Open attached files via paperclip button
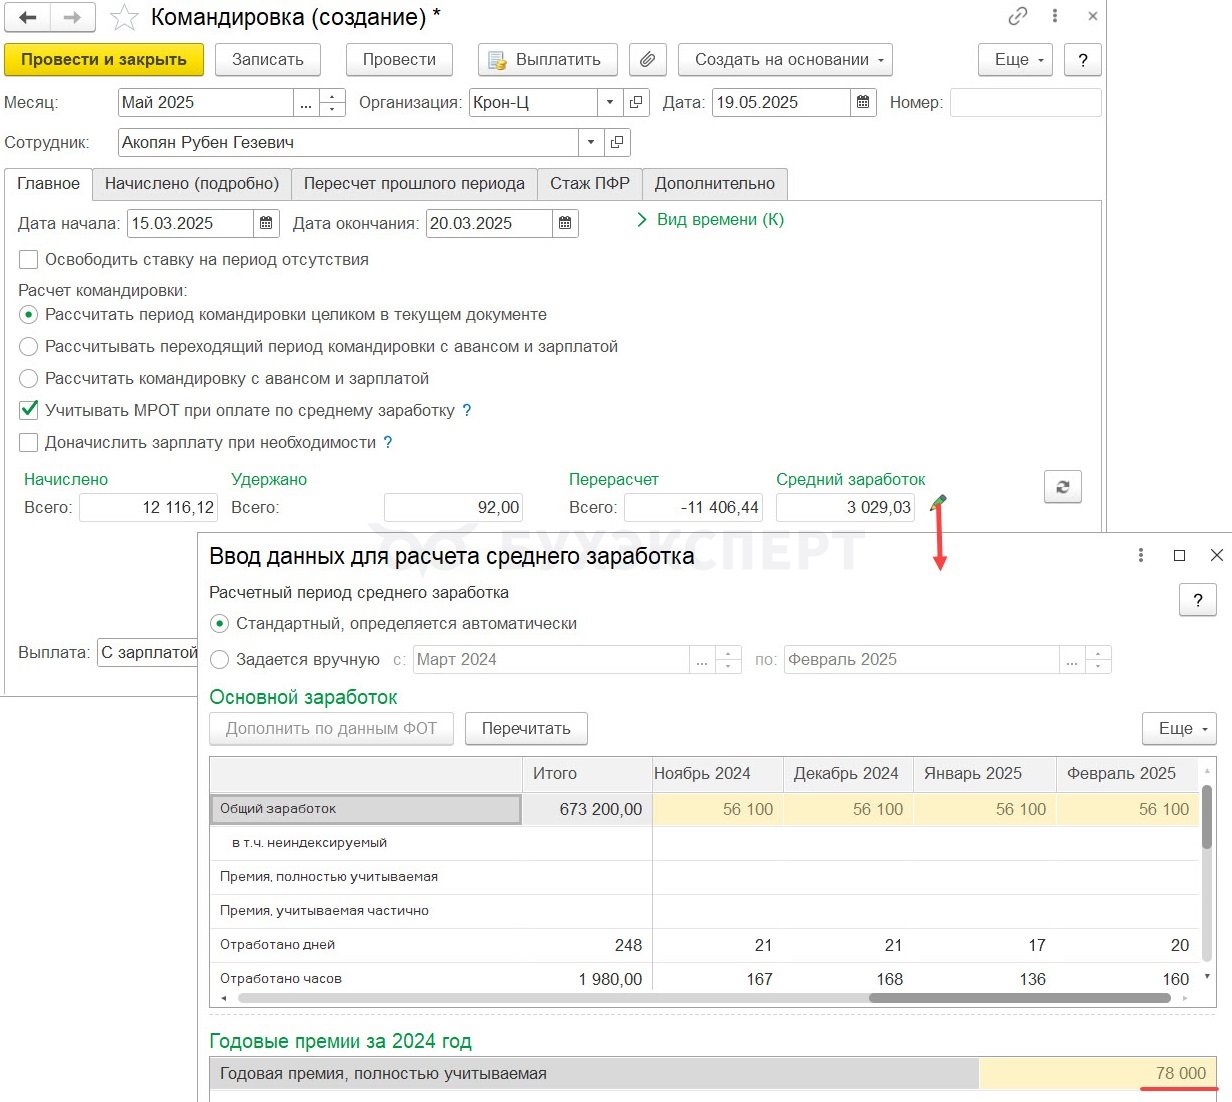The width and height of the screenshot is (1232, 1102). [648, 60]
